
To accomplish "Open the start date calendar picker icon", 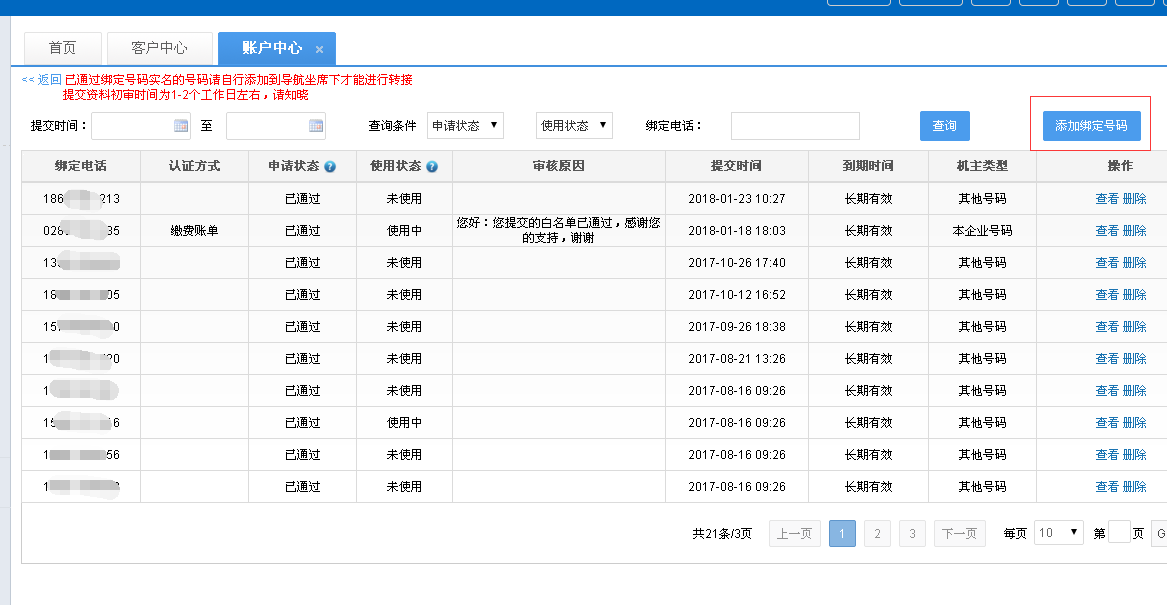I will click(x=181, y=126).
